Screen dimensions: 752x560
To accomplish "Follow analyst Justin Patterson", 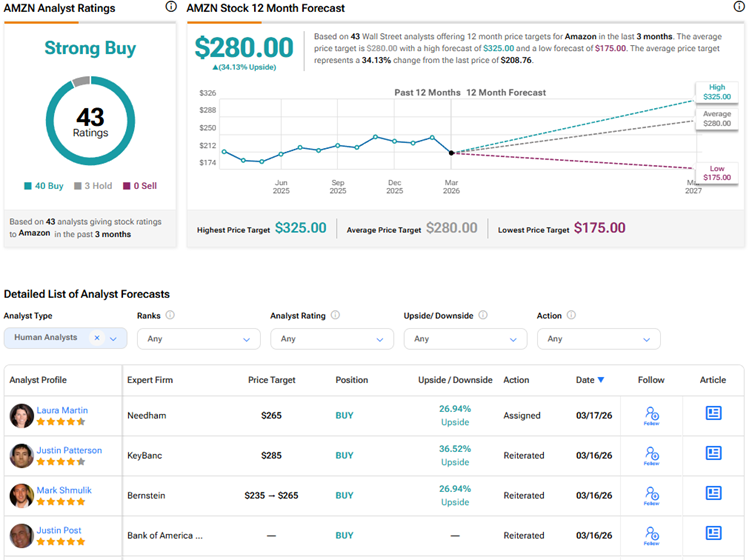I will (x=652, y=455).
